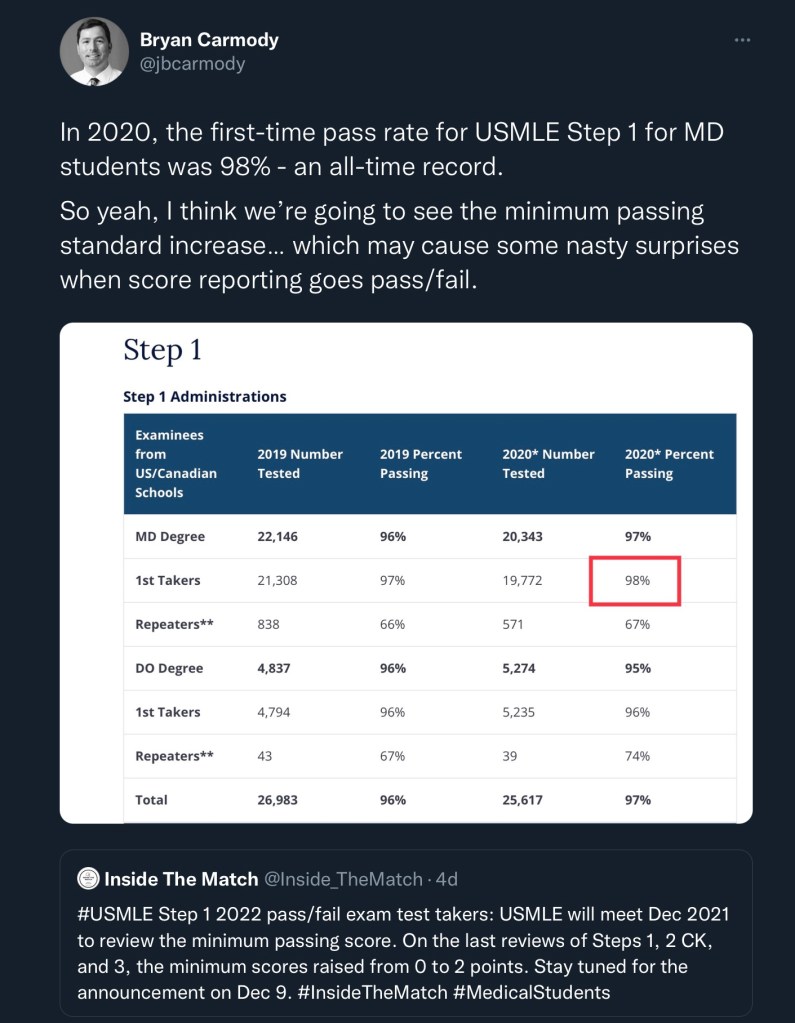Click the "2020* Percent Passing" column header
The image size is (795, 1023).
coord(669,464)
